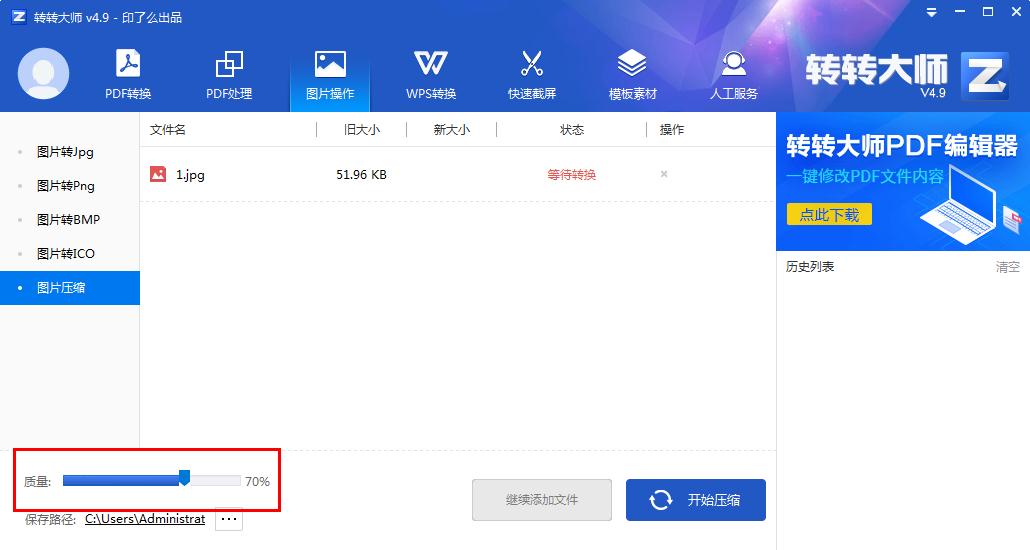Viewport: 1030px width, 550px height.
Task: Click the 转转大师 V4.9 brand logo
Action: tap(907, 75)
